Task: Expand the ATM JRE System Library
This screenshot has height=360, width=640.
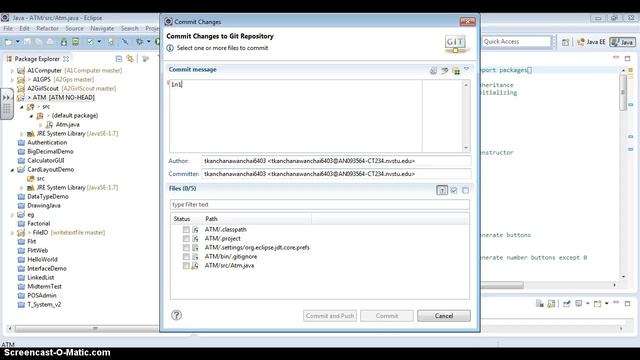Action: [22, 133]
